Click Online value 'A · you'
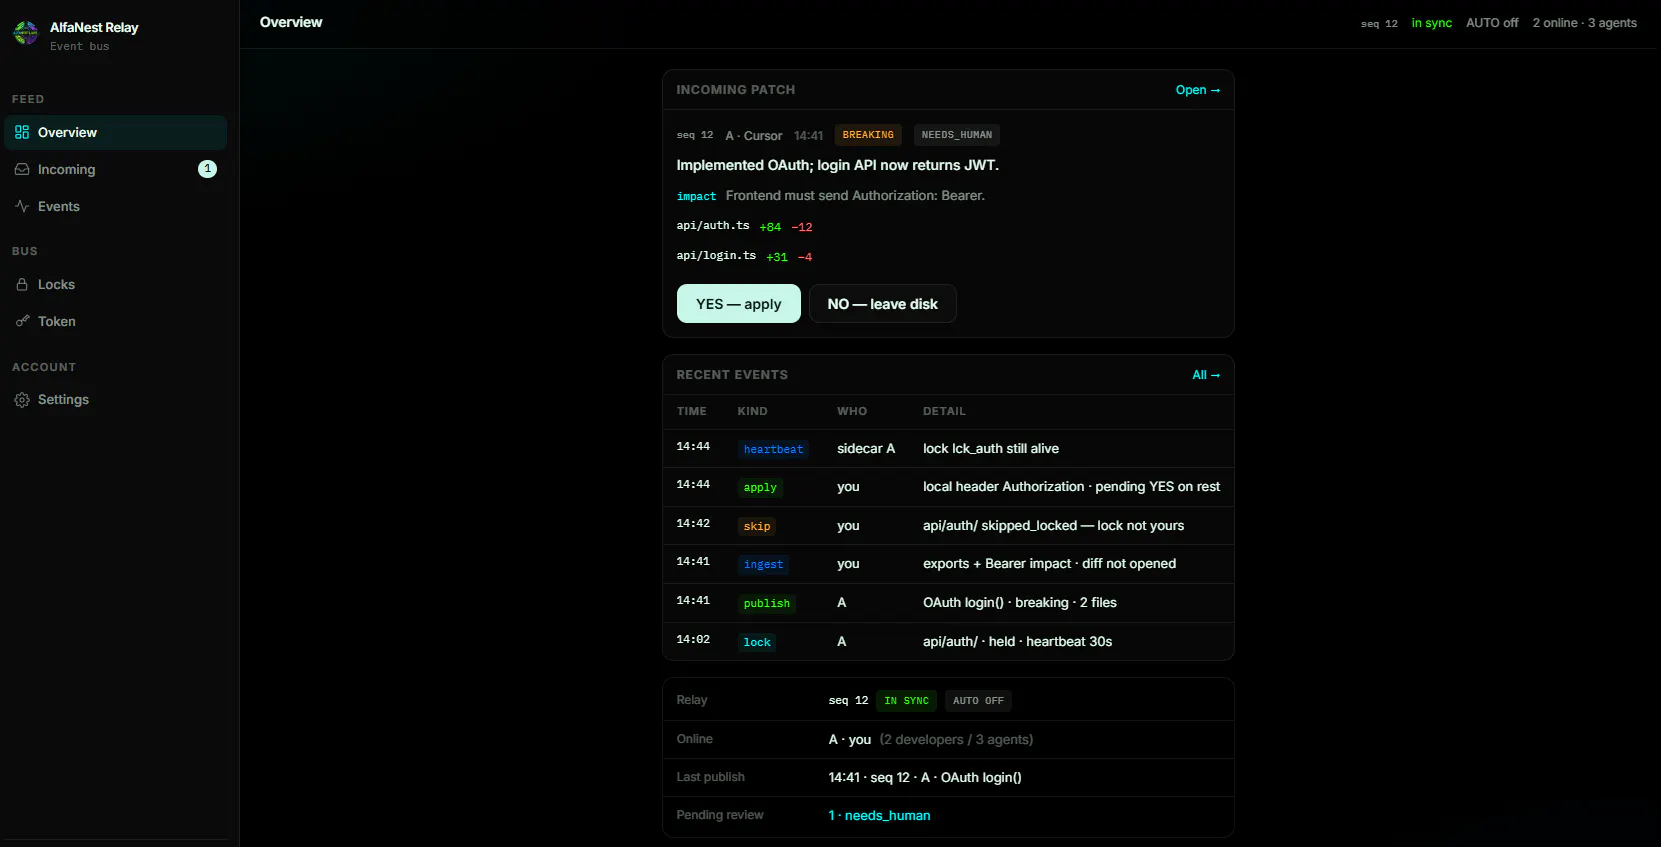Screen dimensions: 1661x847 coord(850,740)
